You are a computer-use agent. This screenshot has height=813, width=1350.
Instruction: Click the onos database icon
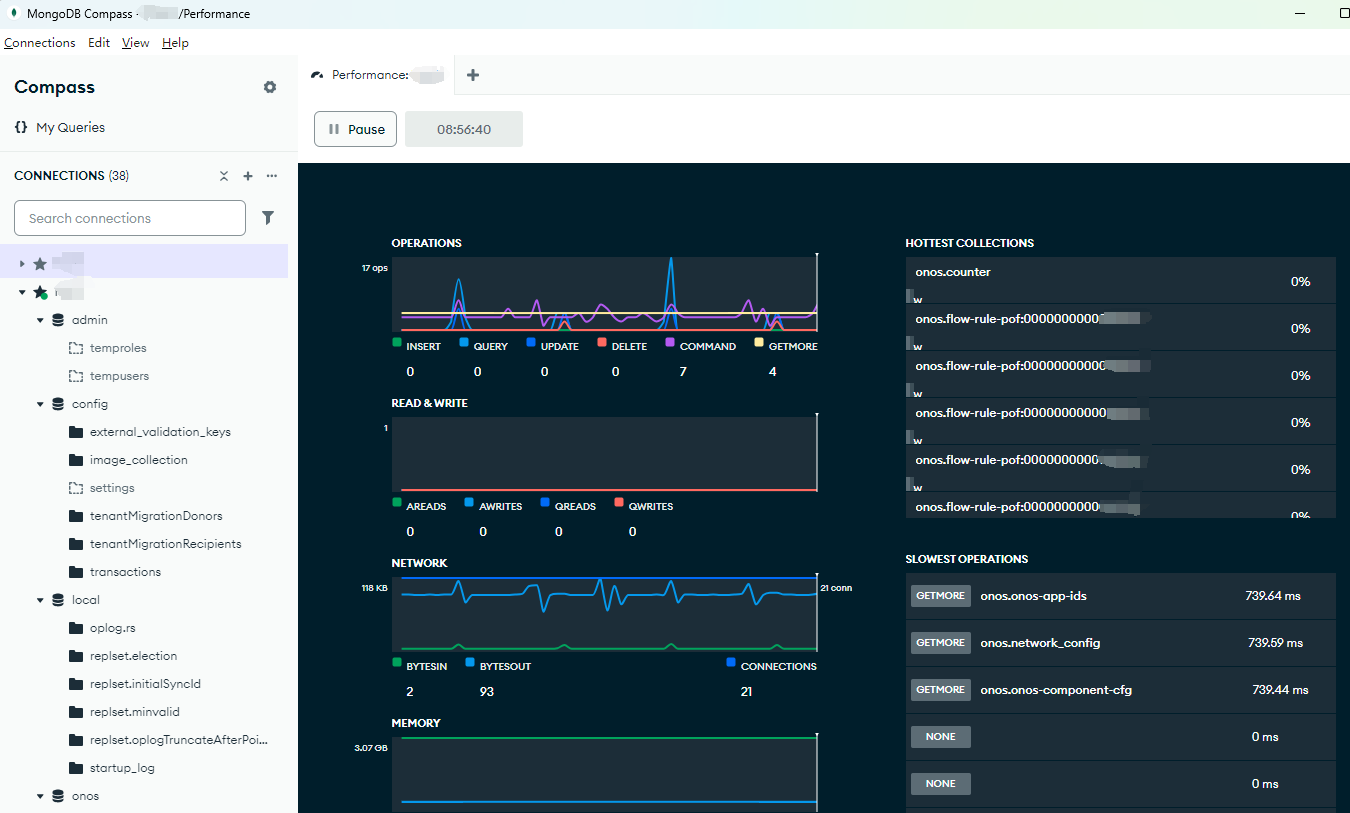[x=58, y=796]
